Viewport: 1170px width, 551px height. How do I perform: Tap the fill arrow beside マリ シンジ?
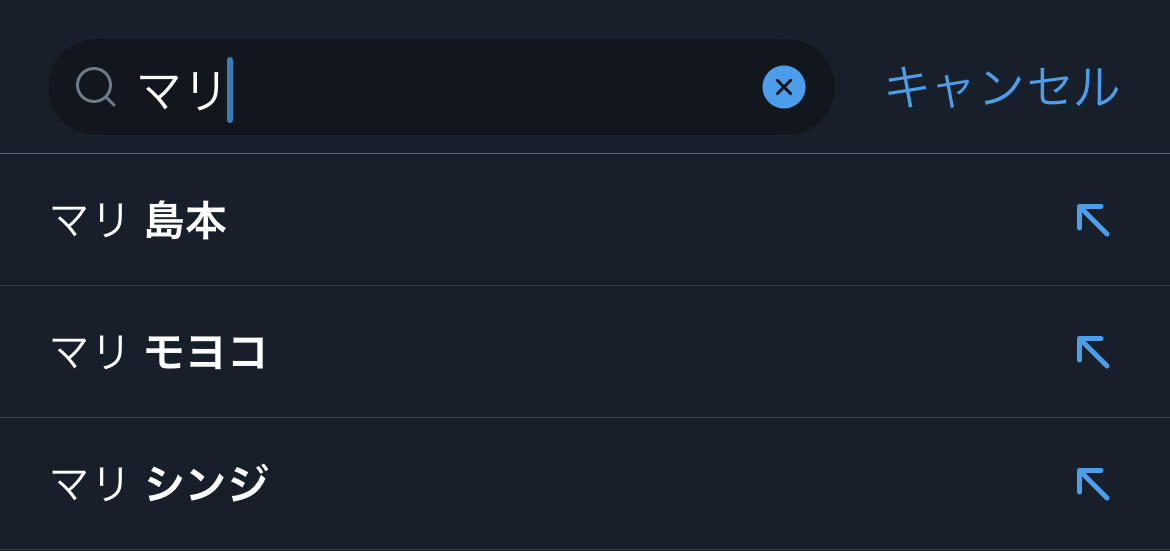coord(1092,484)
